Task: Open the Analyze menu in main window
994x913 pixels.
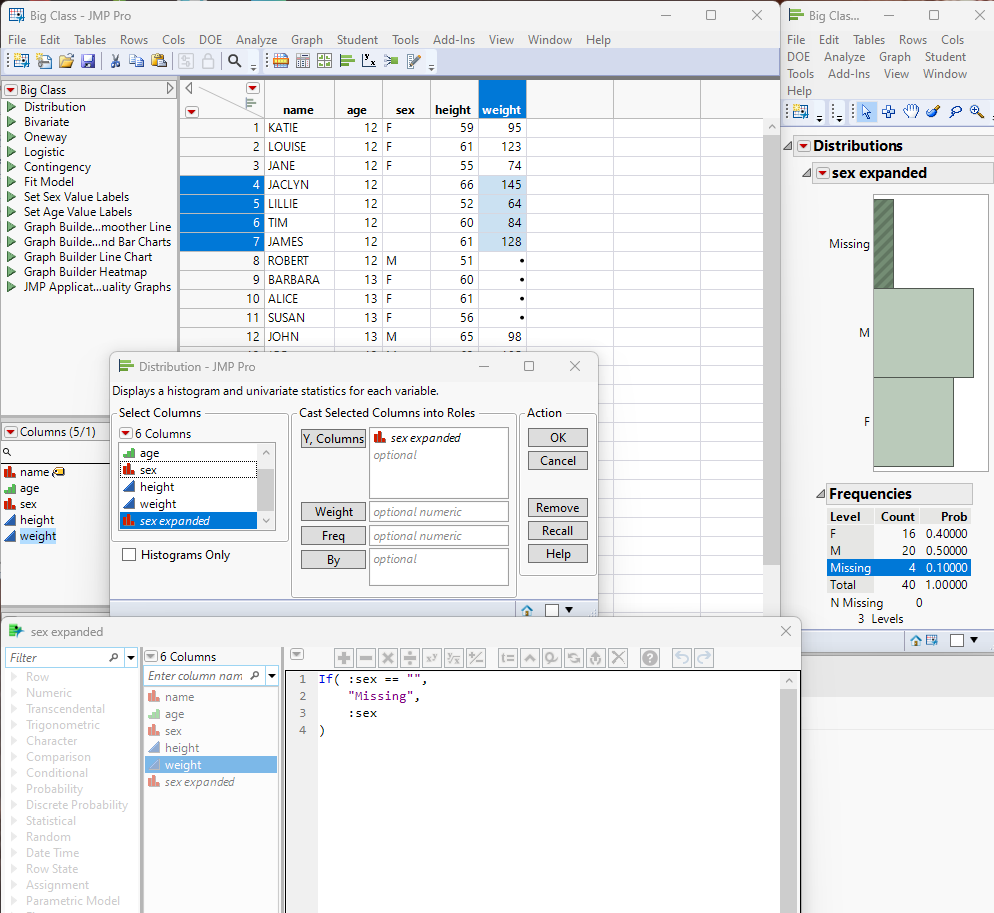Action: pyautogui.click(x=256, y=40)
